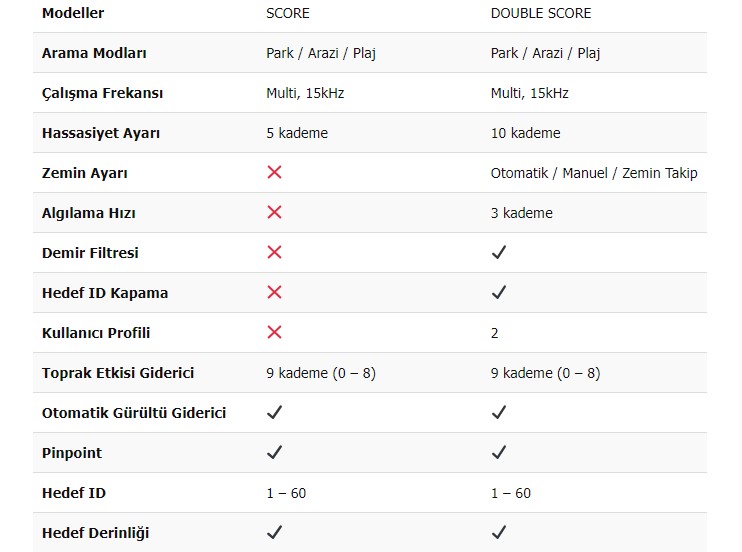This screenshot has width=742, height=552.
Task: Click the red X in Algılama Hızı row
Action: tap(274, 212)
